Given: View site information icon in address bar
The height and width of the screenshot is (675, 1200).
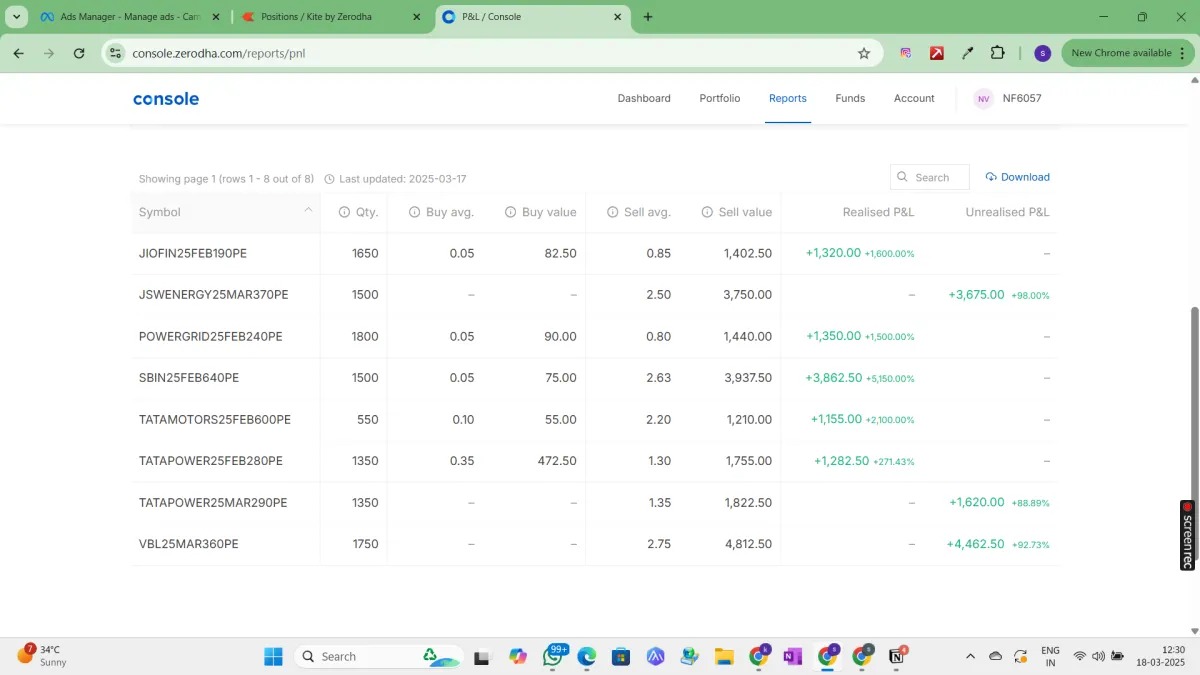Looking at the screenshot, I should pyautogui.click(x=115, y=53).
